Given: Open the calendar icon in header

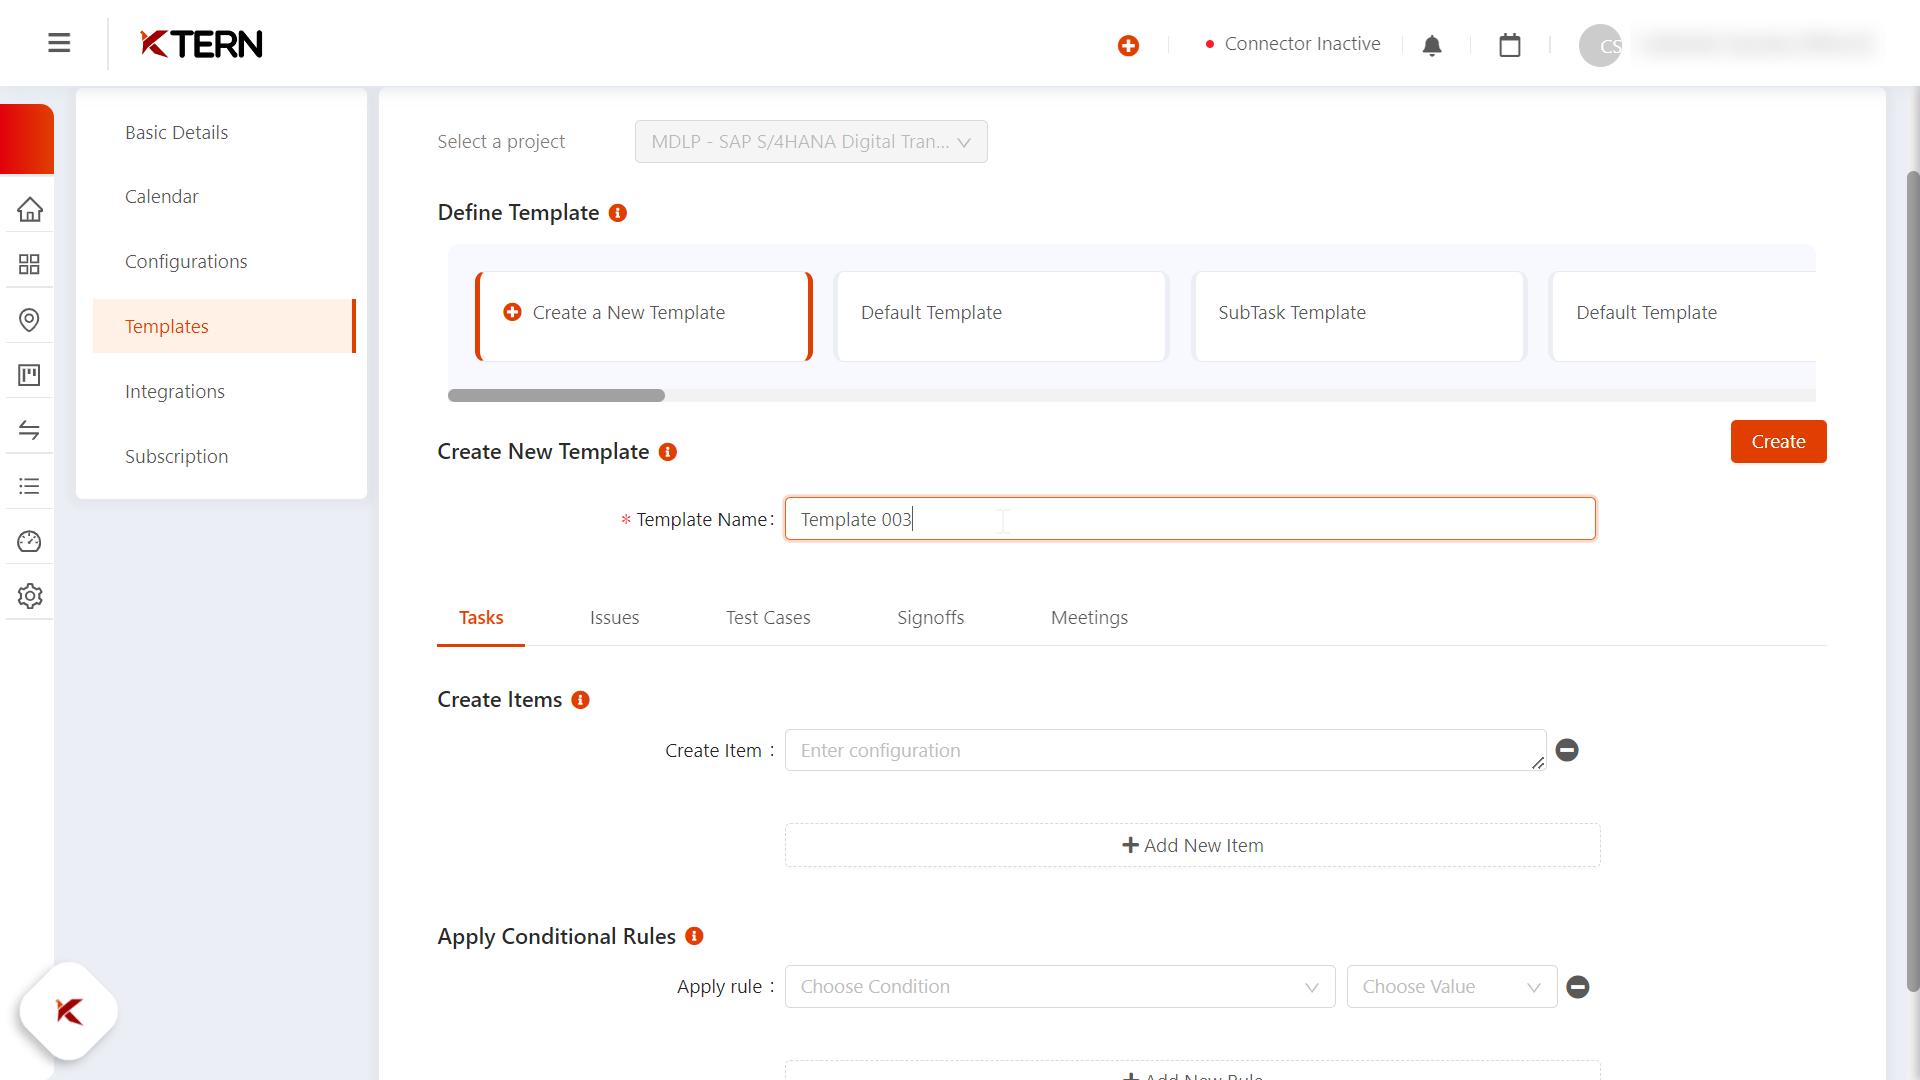Looking at the screenshot, I should click(x=1510, y=45).
